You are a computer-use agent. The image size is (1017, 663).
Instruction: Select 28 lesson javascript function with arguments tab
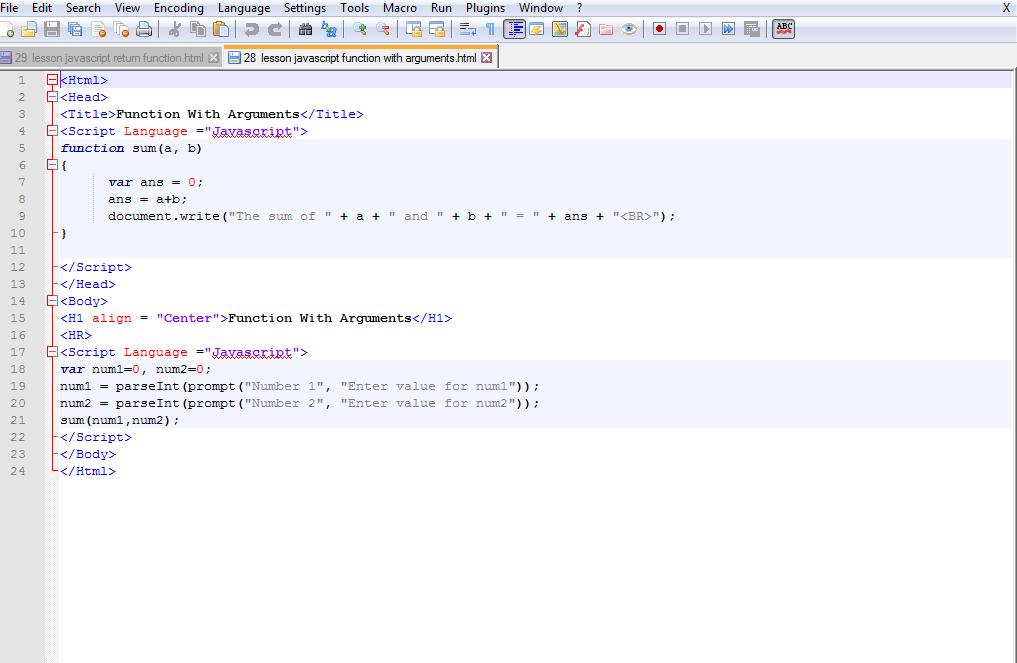[x=360, y=58]
